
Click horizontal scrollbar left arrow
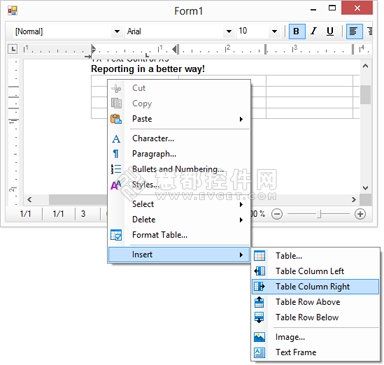[29, 199]
